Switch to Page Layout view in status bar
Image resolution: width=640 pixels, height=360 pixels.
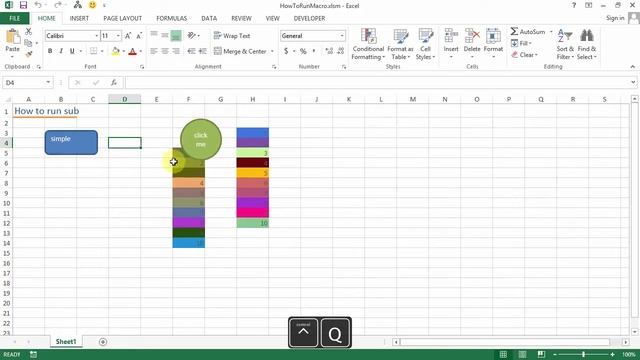pos(522,354)
